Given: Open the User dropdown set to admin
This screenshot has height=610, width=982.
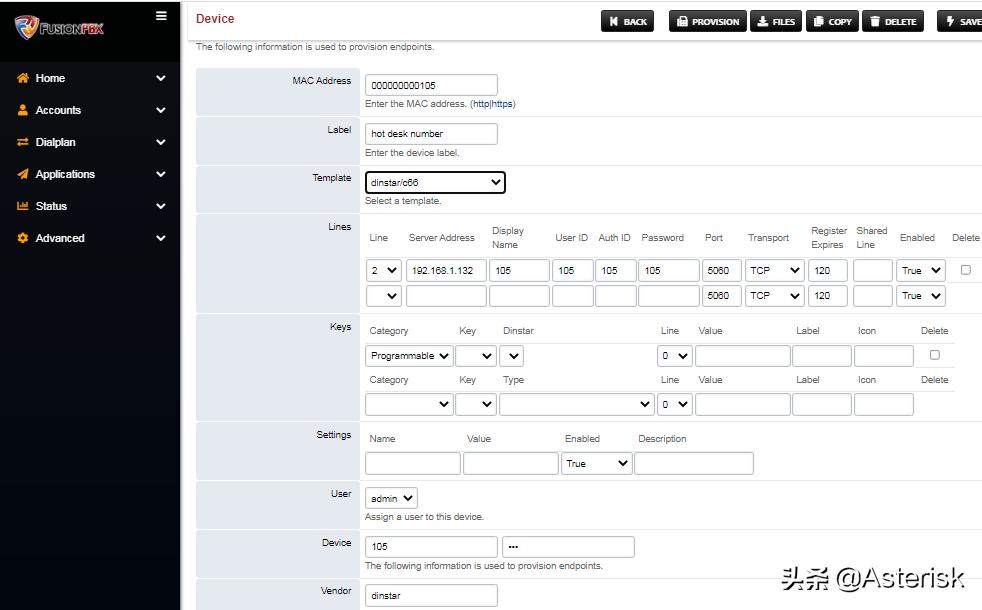Looking at the screenshot, I should pyautogui.click(x=391, y=498).
